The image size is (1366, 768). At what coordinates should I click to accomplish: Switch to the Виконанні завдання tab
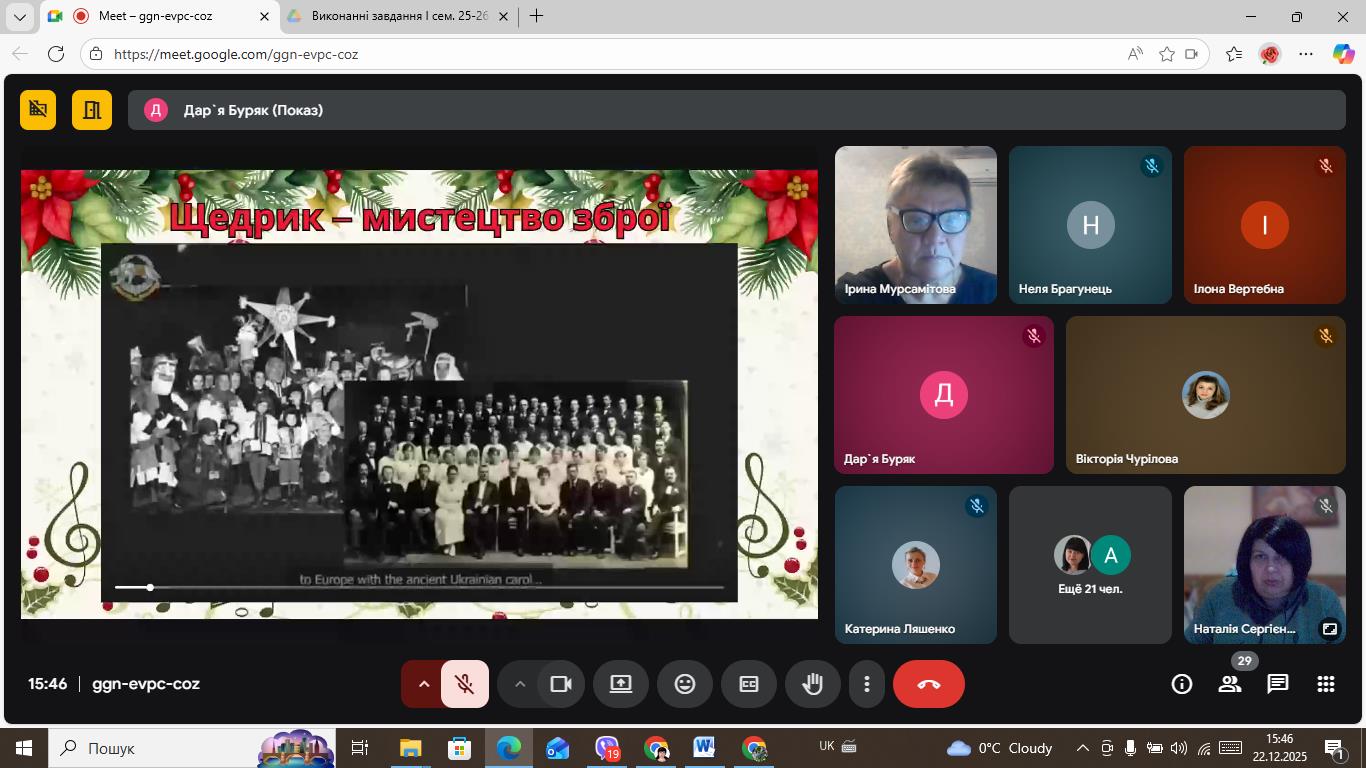click(398, 16)
